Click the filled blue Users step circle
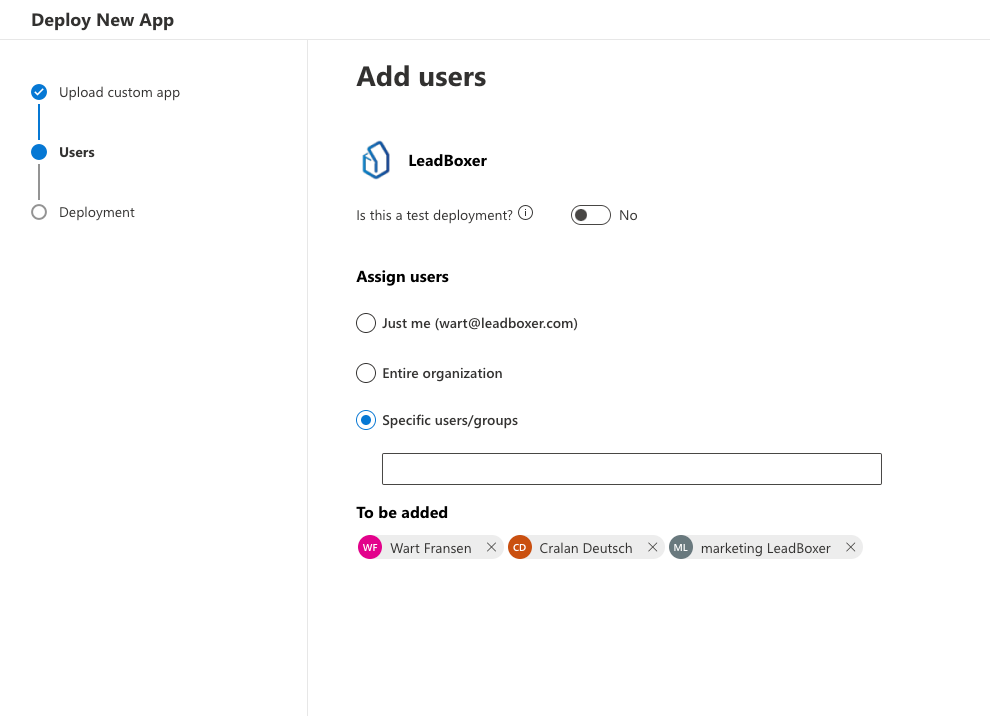The width and height of the screenshot is (990, 716). pyautogui.click(x=39, y=152)
